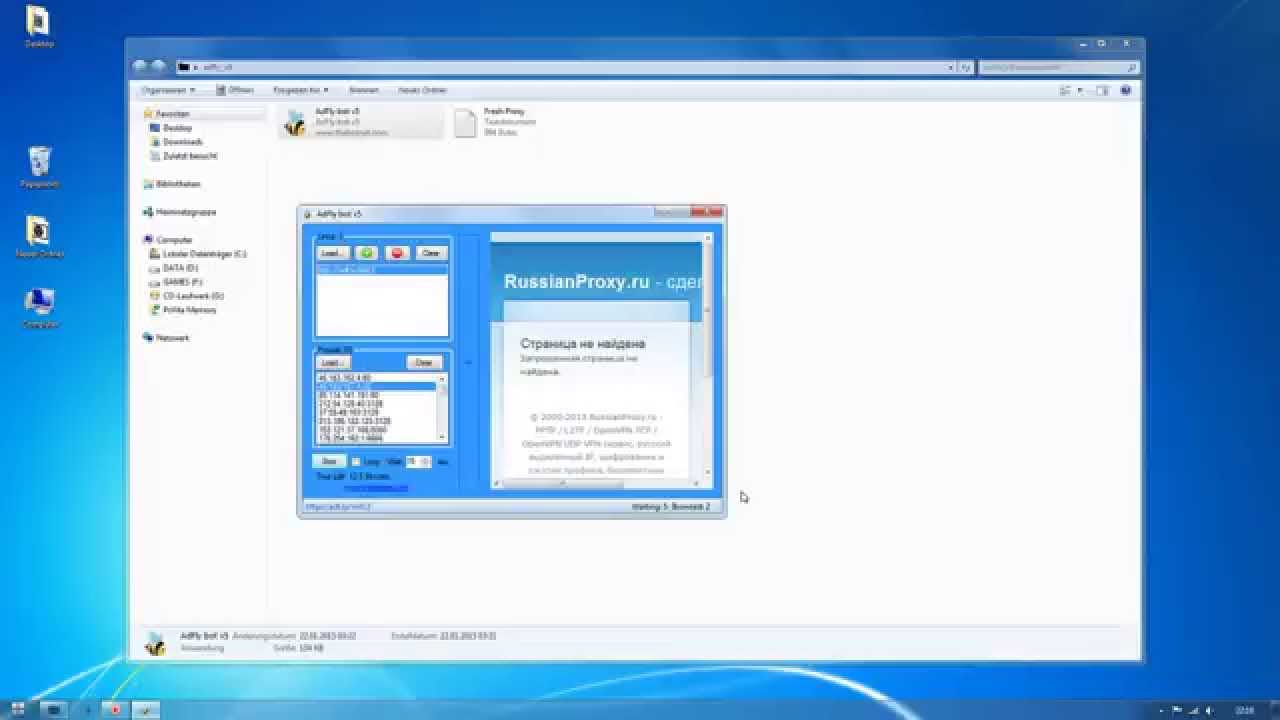The width and height of the screenshot is (1280, 720).
Task: Toggle the Explorer preview pane icon
Action: 1102,90
